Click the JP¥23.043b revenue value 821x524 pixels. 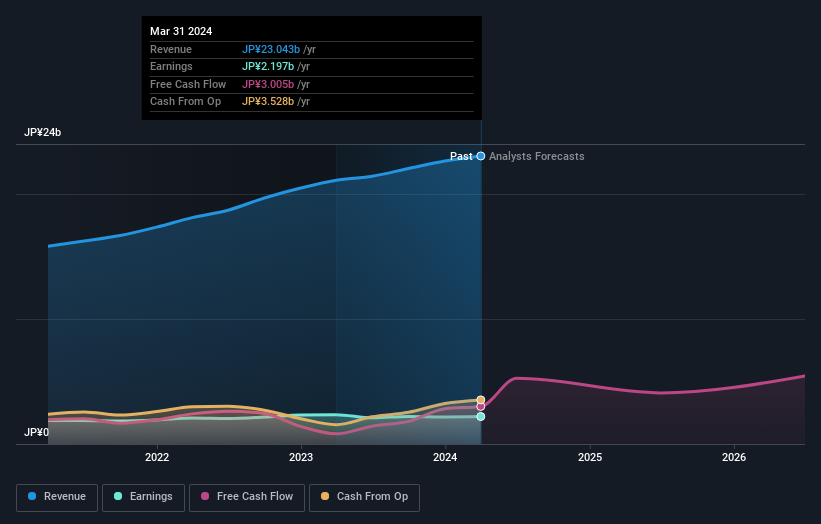[271, 49]
